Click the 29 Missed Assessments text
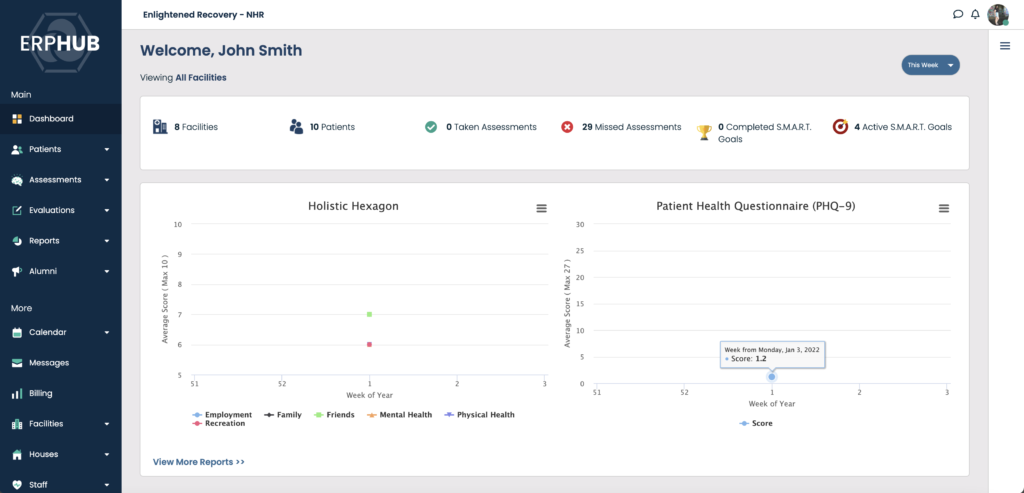Image resolution: width=1024 pixels, height=493 pixels. [632, 127]
